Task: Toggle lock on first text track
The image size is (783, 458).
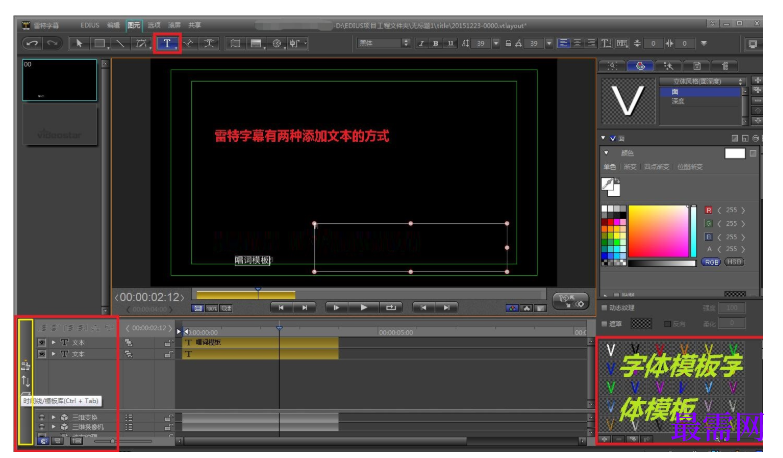Action: 168,343
